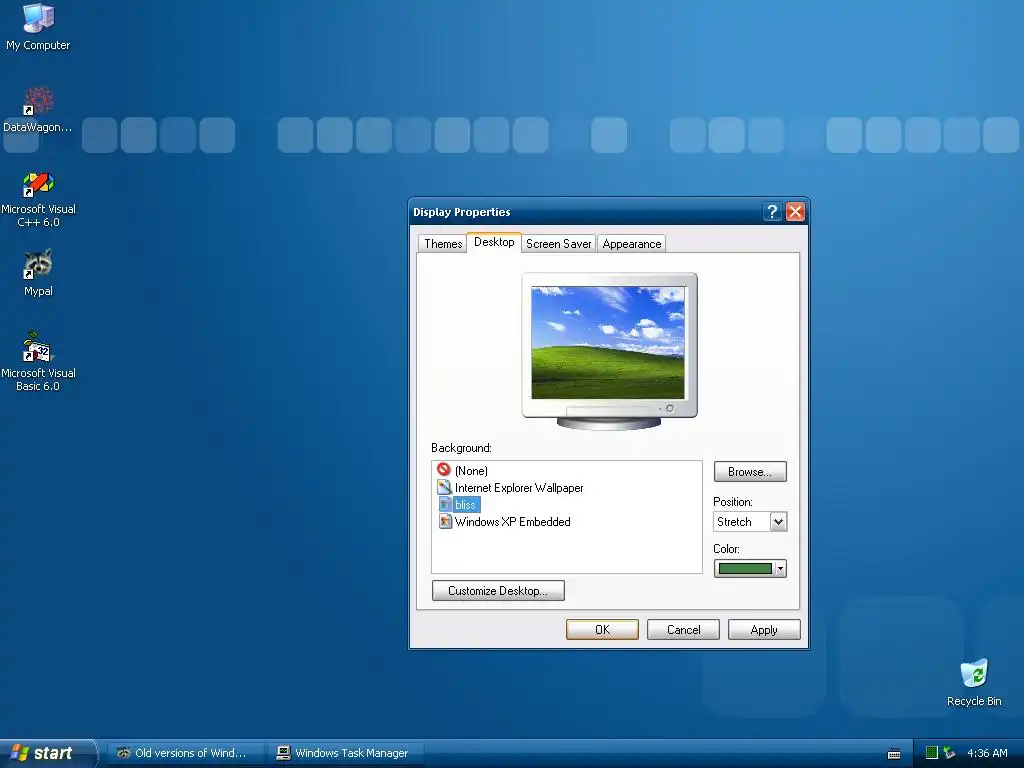Select the Recycle Bin icon
The image size is (1024, 768).
tap(974, 682)
